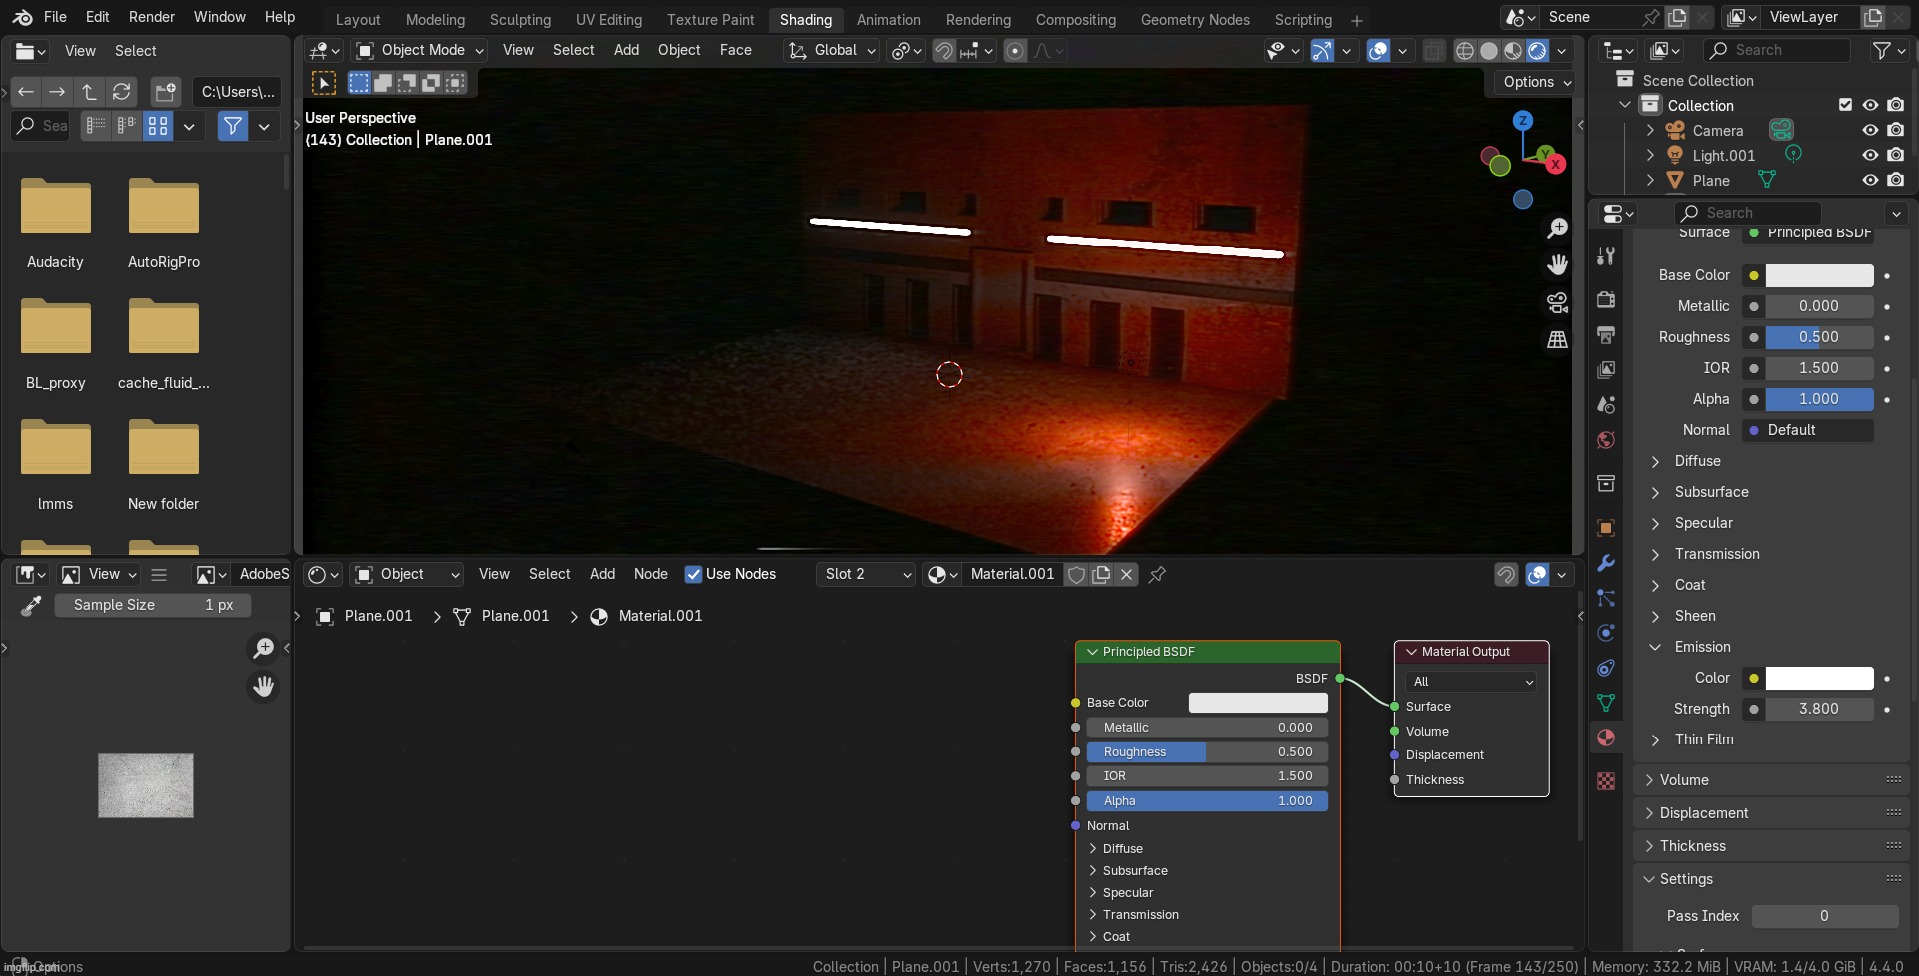
Task: Click the fake user shield for Material.001
Action: click(x=1076, y=574)
